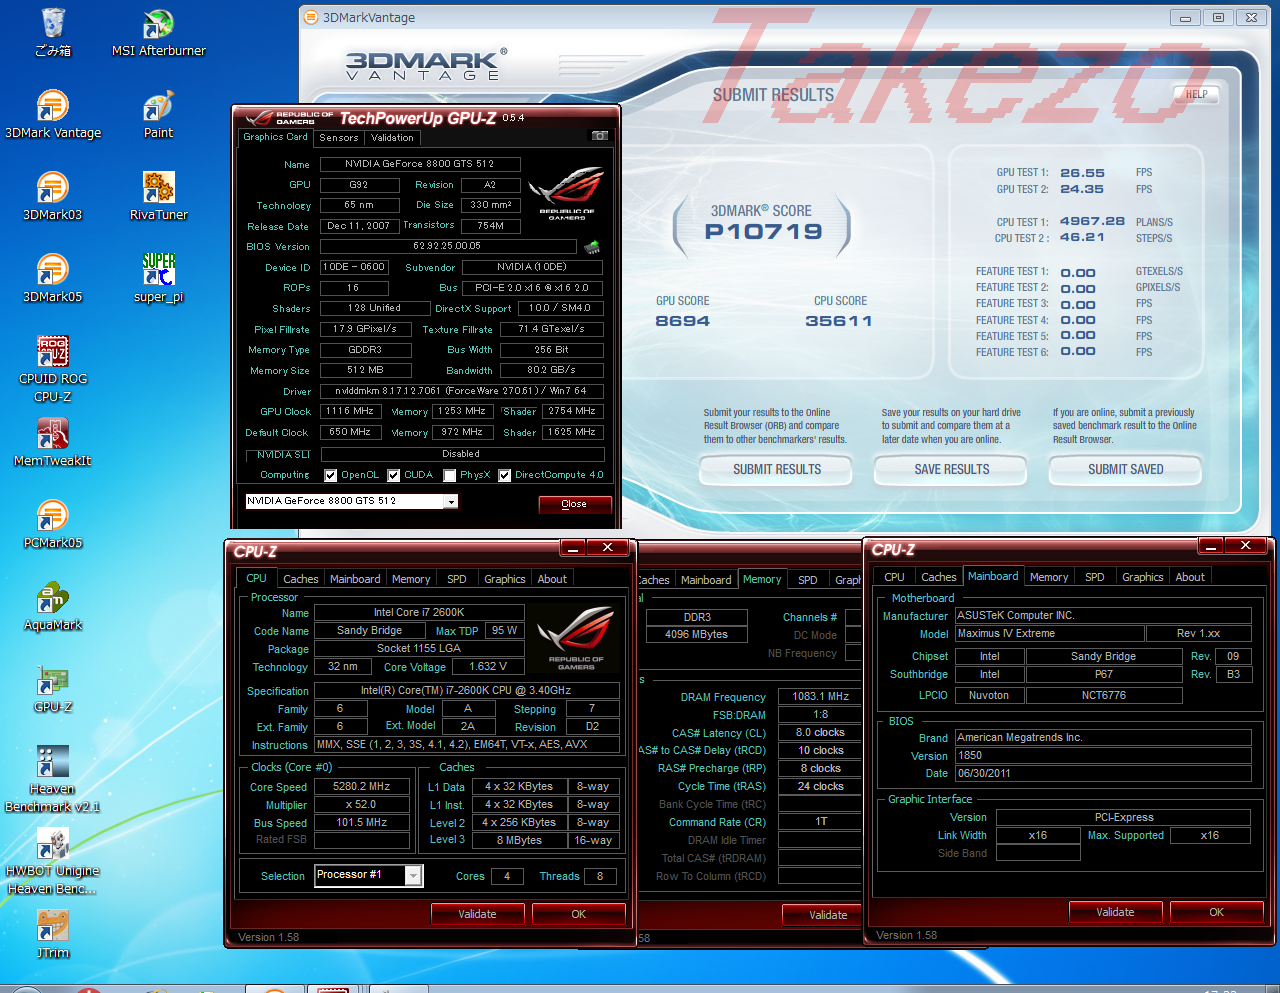Click the Driver version field in GPU-Z
Viewport: 1280px width, 993px height.
point(461,391)
